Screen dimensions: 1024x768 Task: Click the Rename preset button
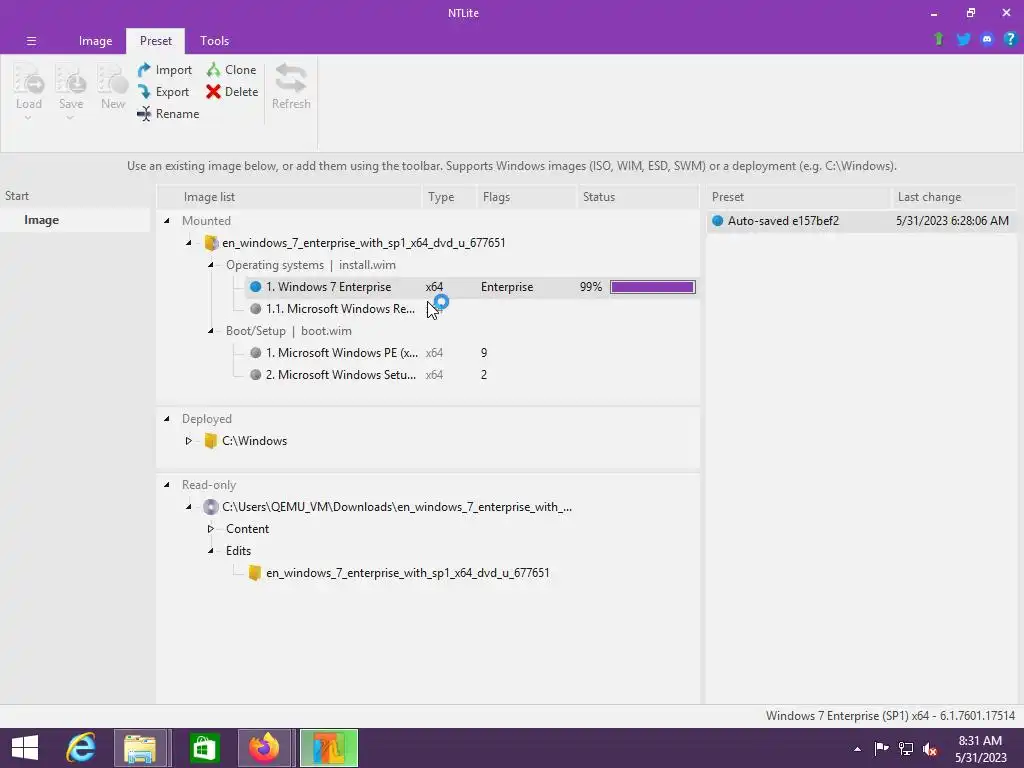(168, 114)
